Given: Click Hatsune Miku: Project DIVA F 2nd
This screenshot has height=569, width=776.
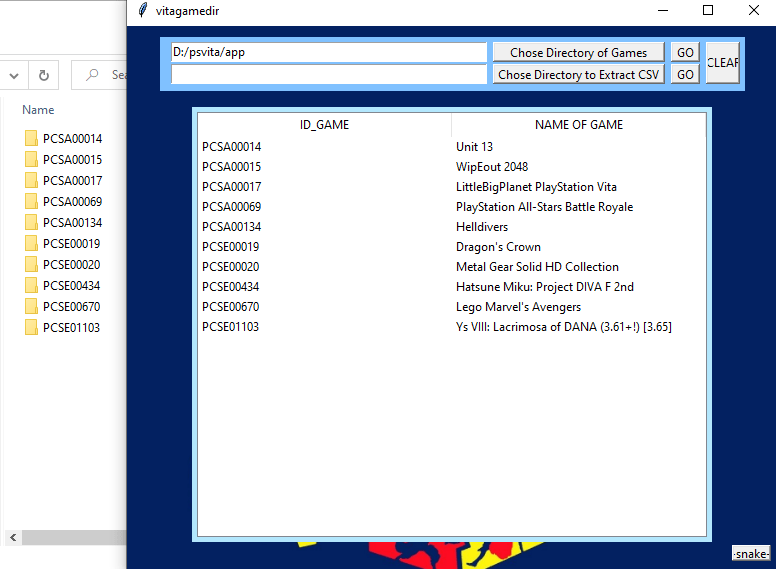Looking at the screenshot, I should coord(545,287).
